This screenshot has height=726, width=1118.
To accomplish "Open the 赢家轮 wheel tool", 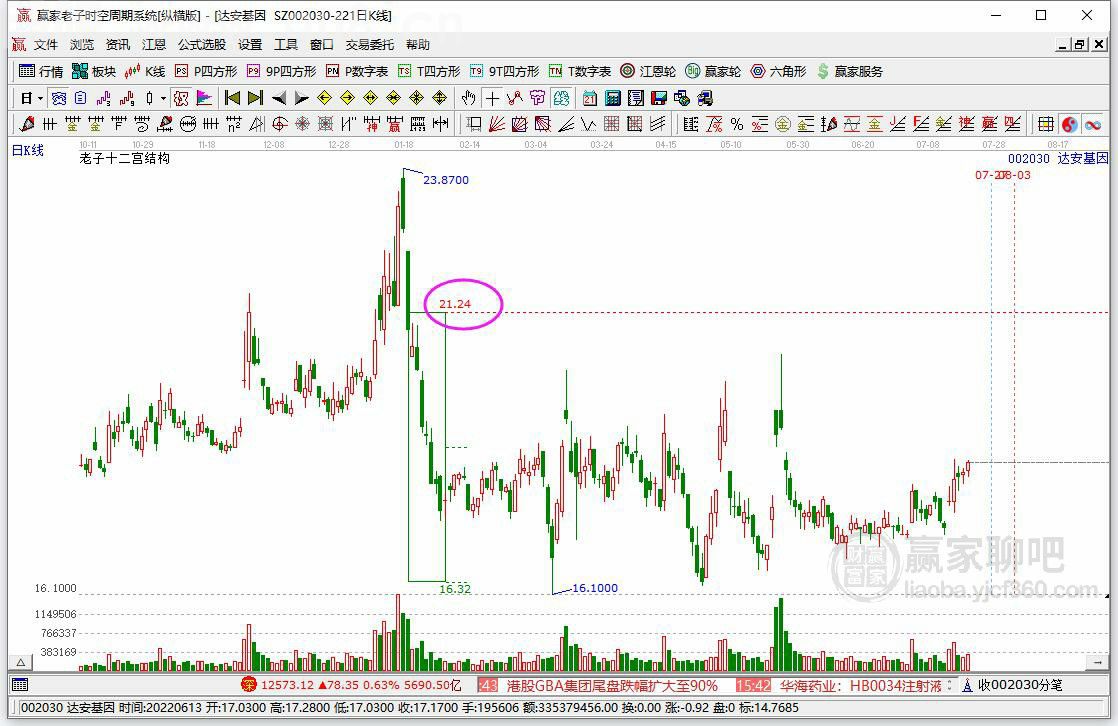I will pyautogui.click(x=713, y=71).
